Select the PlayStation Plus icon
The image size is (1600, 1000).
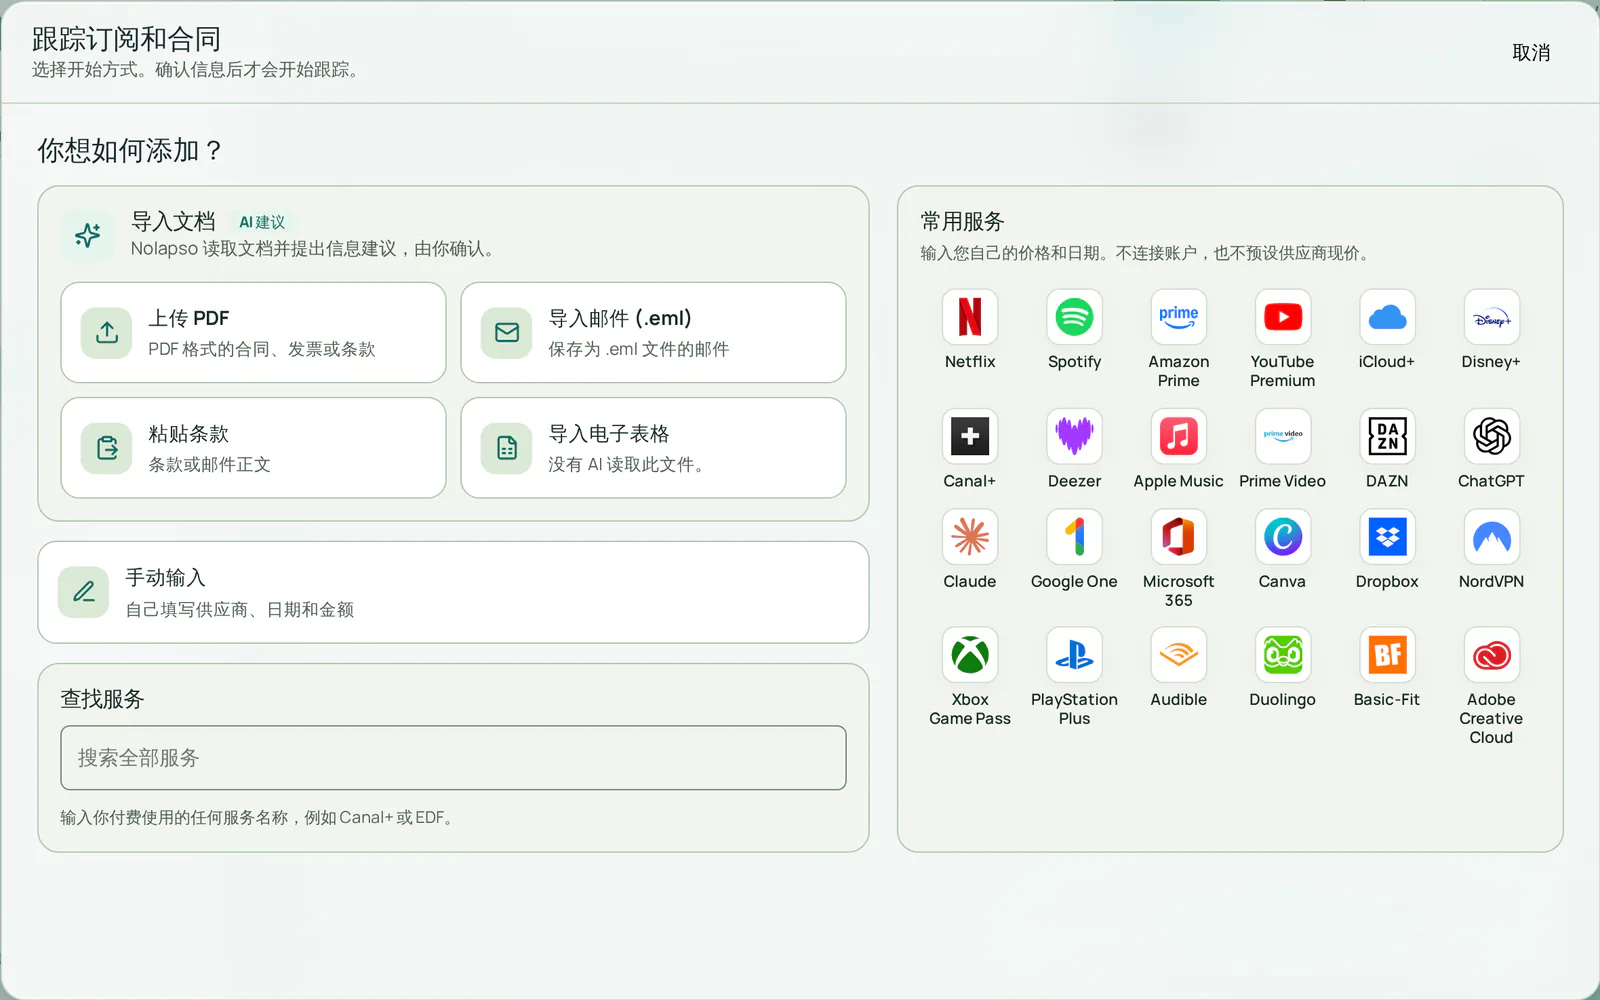(x=1074, y=655)
